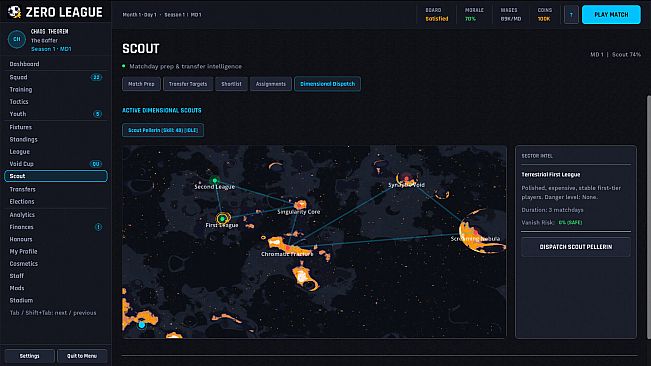Click the Settings button
Image resolution: width=651 pixels, height=366 pixels.
click(x=29, y=356)
